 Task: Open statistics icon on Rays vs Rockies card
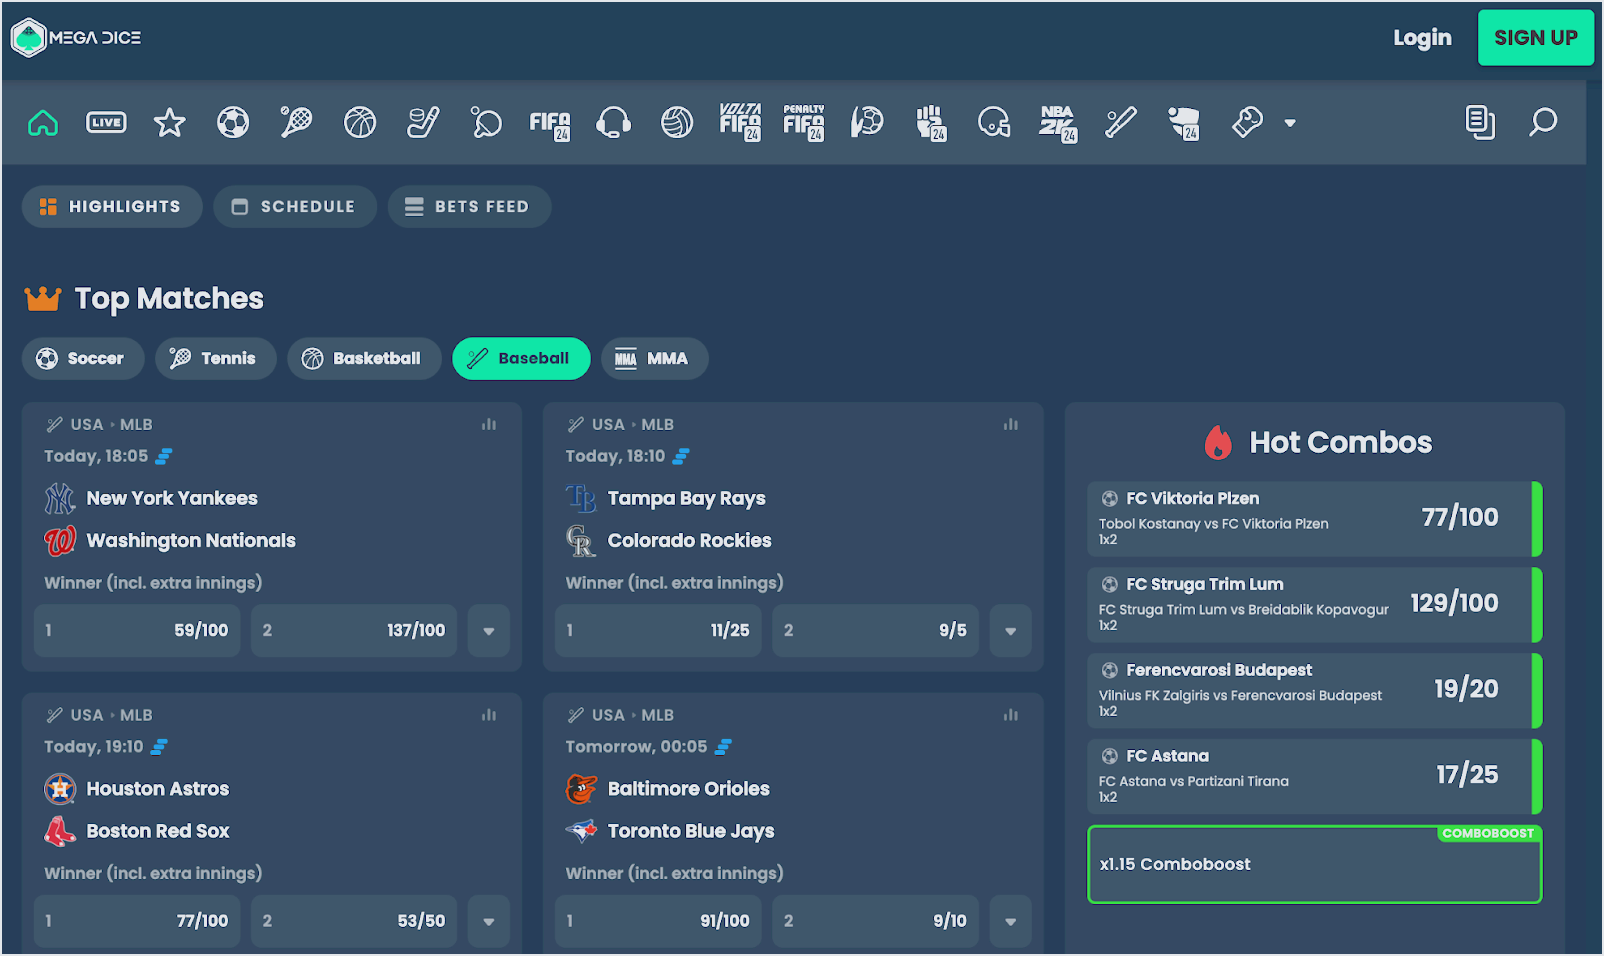[1011, 425]
